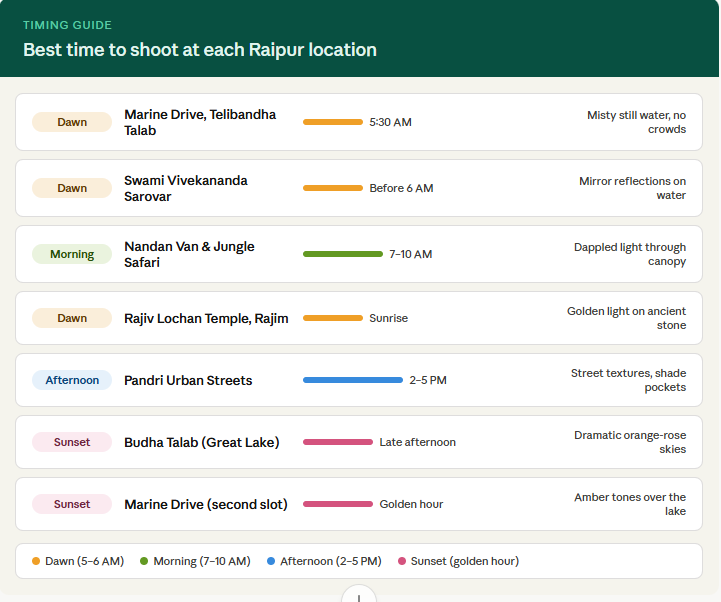Click the blue Afternoon legend dot

[271, 561]
